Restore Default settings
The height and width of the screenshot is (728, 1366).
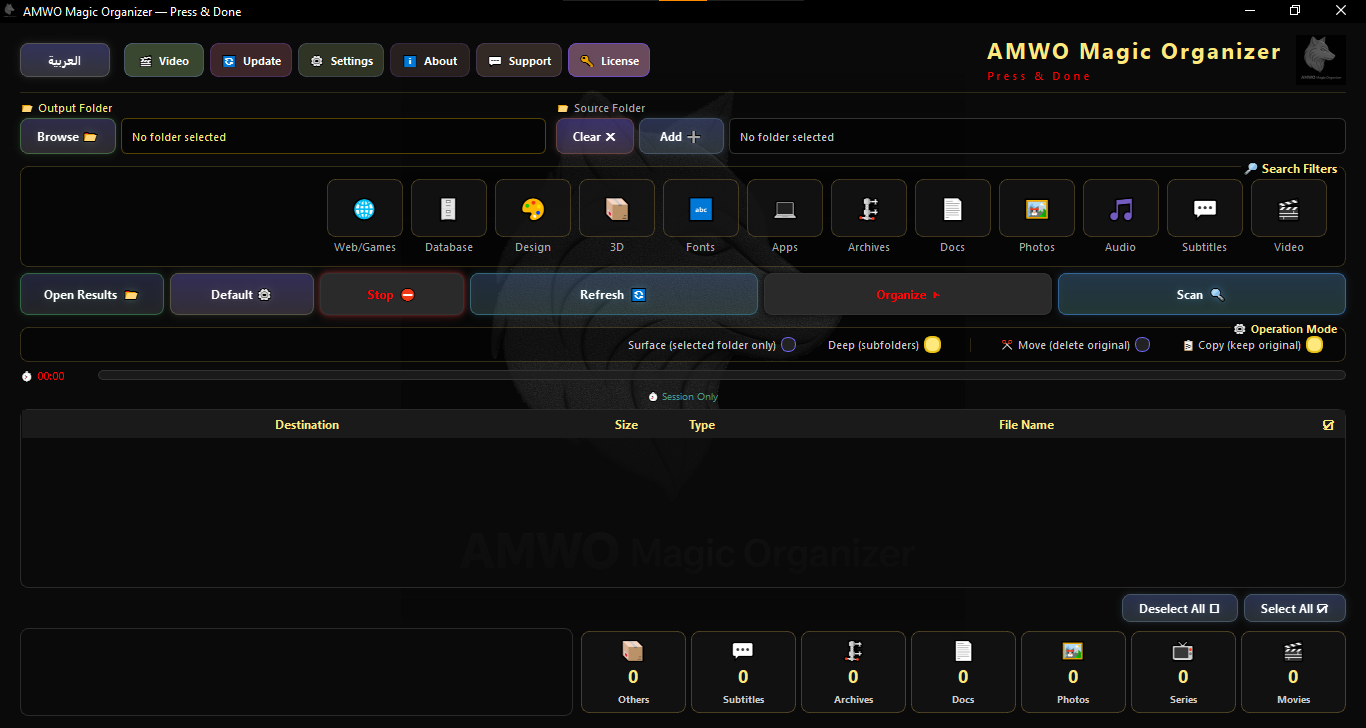click(x=242, y=295)
